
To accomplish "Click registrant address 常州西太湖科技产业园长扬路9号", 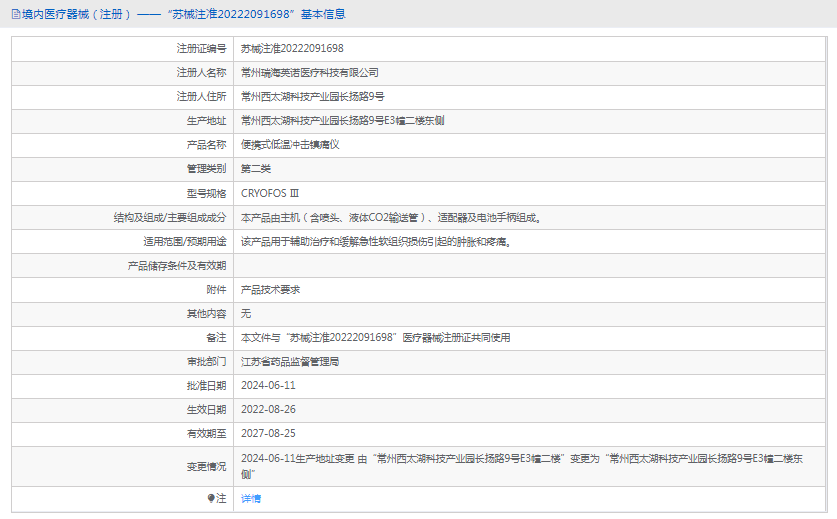I will click(x=312, y=97).
